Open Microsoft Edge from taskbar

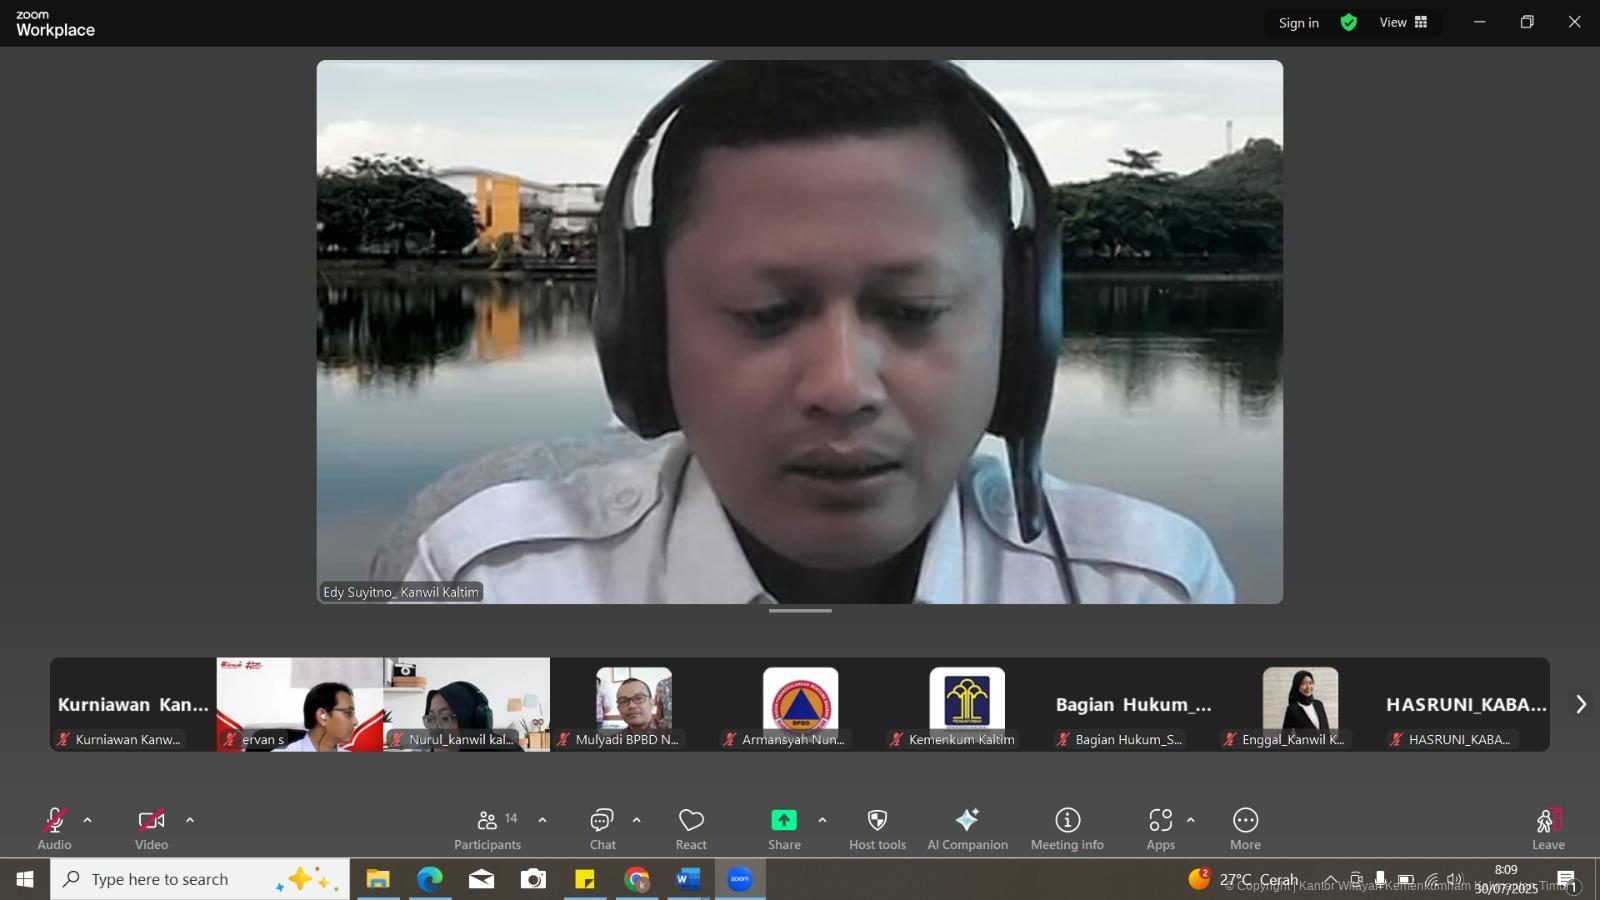pyautogui.click(x=430, y=879)
